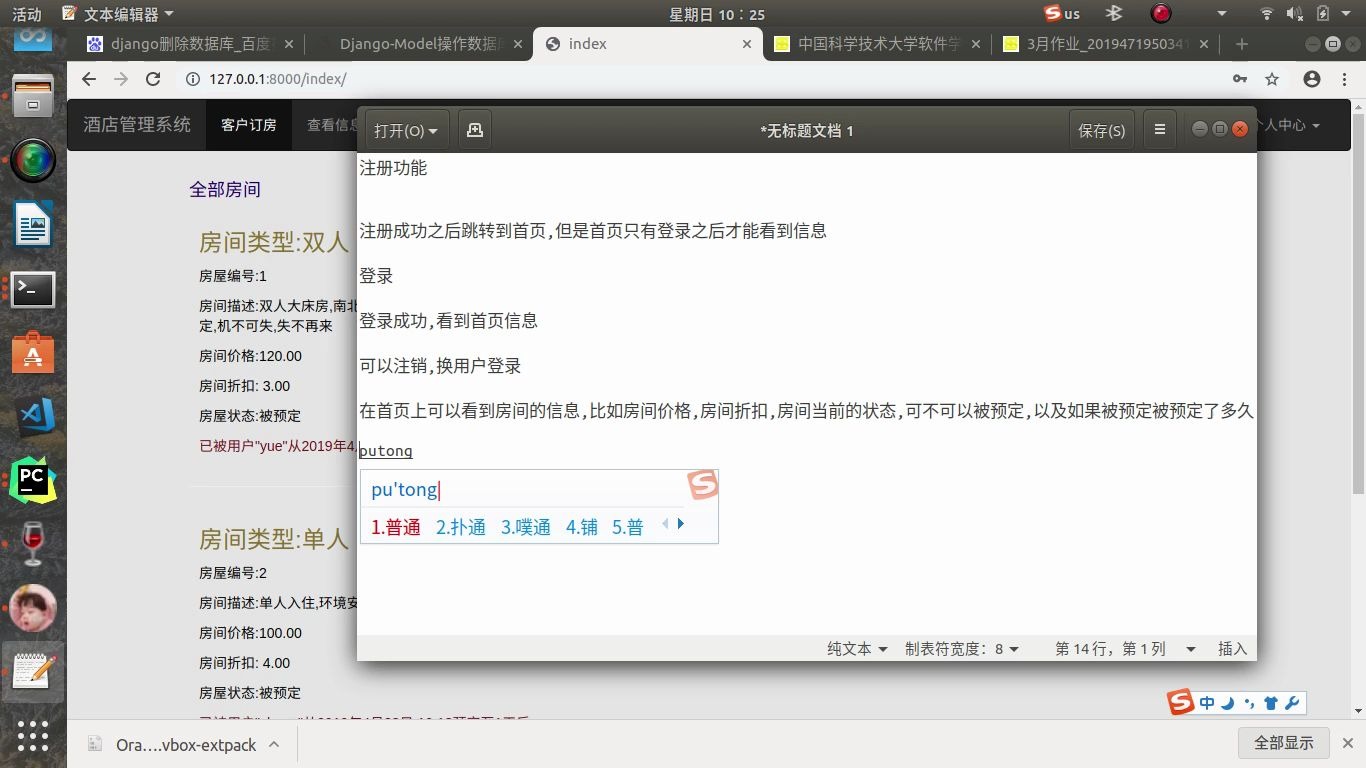Open top bar dropdown arrow beside recorder icon

[x=1222, y=13]
